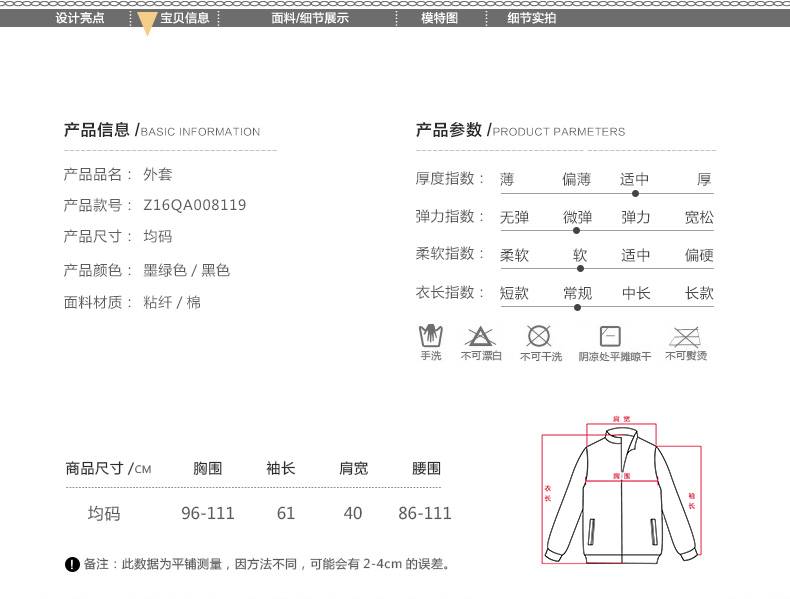Click the 产品参数 section heading
Image resolution: width=790 pixels, height=599 pixels.
point(449,130)
